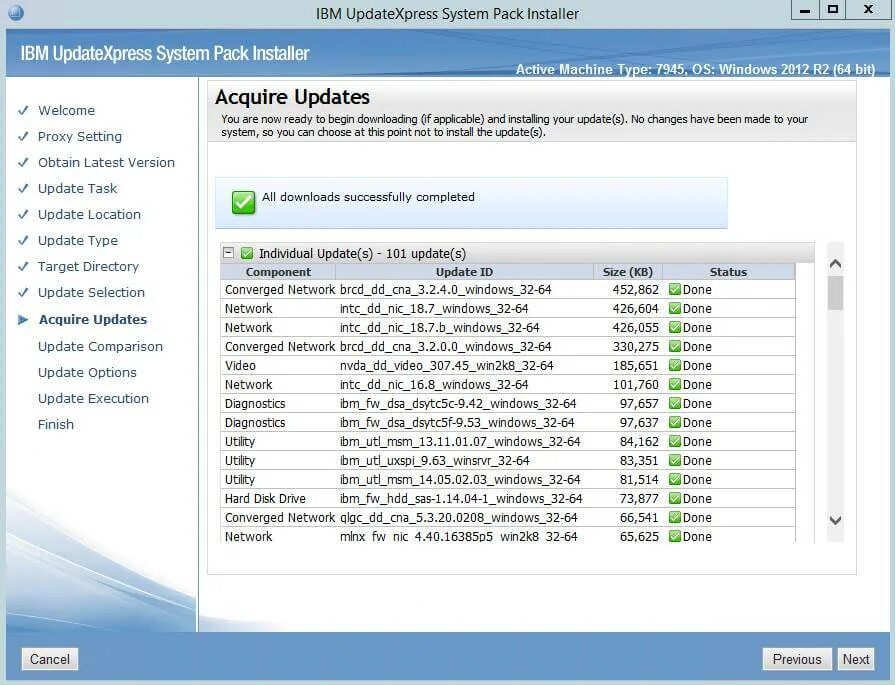Click the Next button
The width and height of the screenshot is (895, 685).
856,659
